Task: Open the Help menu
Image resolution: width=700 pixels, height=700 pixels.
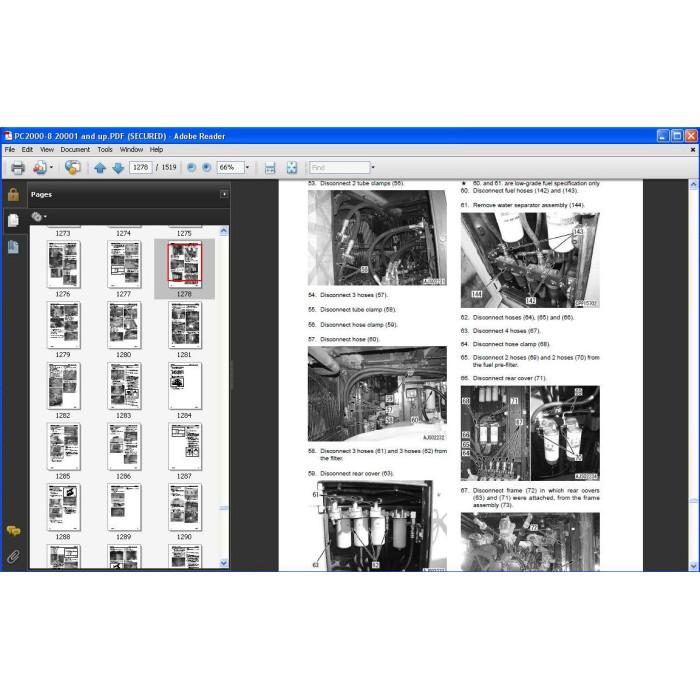Action: 156,150
